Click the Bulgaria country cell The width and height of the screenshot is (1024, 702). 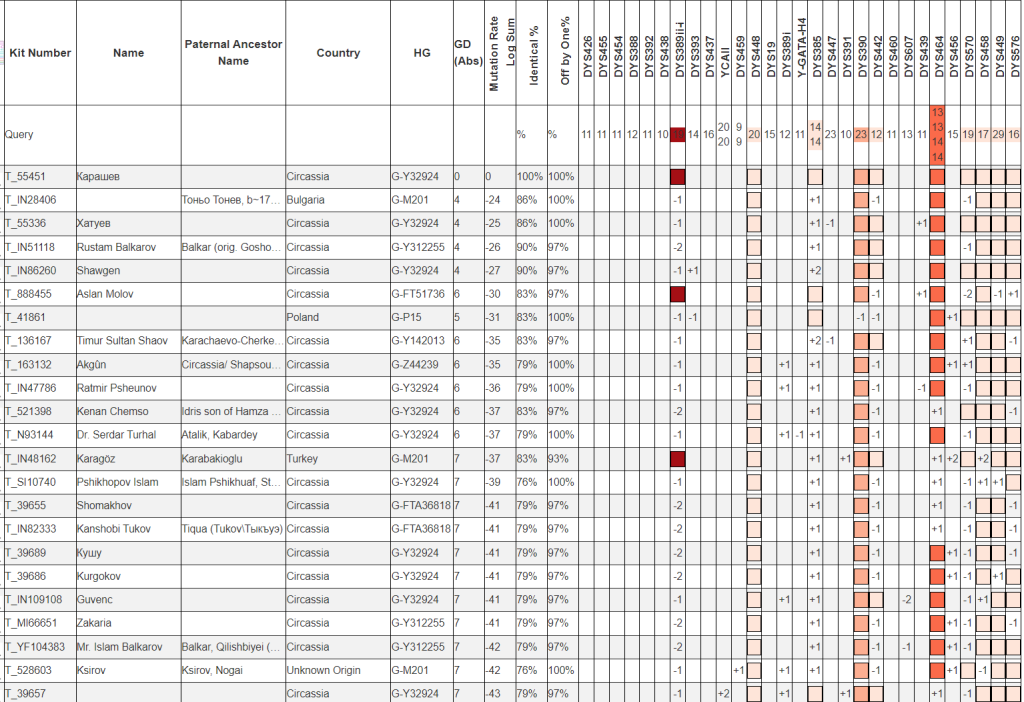[310, 200]
